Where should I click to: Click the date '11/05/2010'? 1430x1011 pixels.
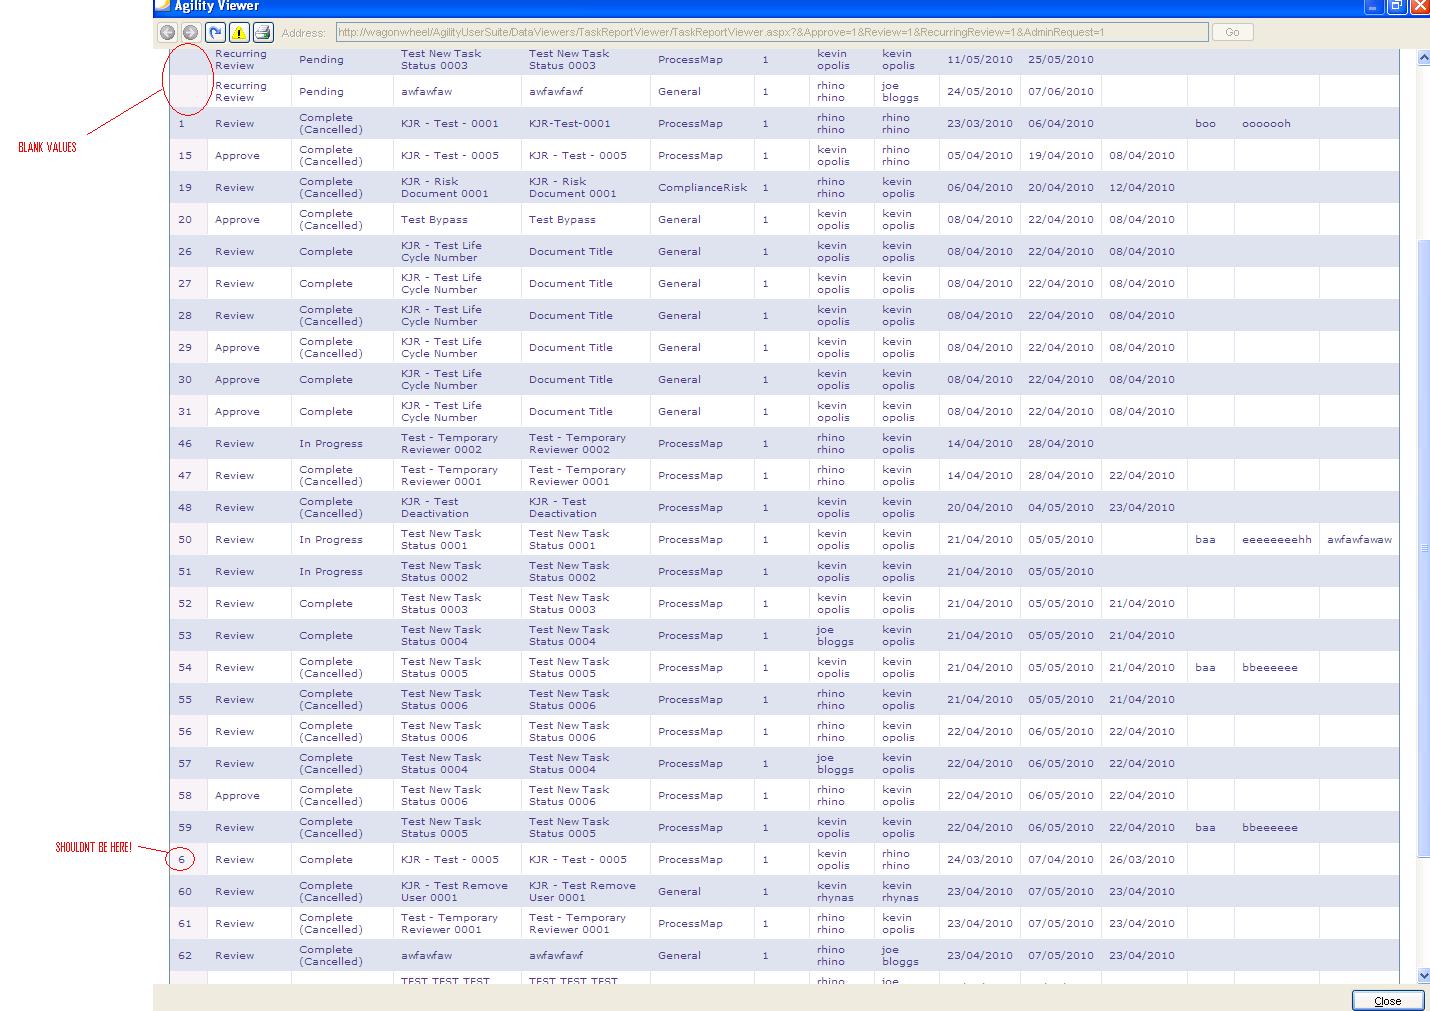tap(980, 60)
